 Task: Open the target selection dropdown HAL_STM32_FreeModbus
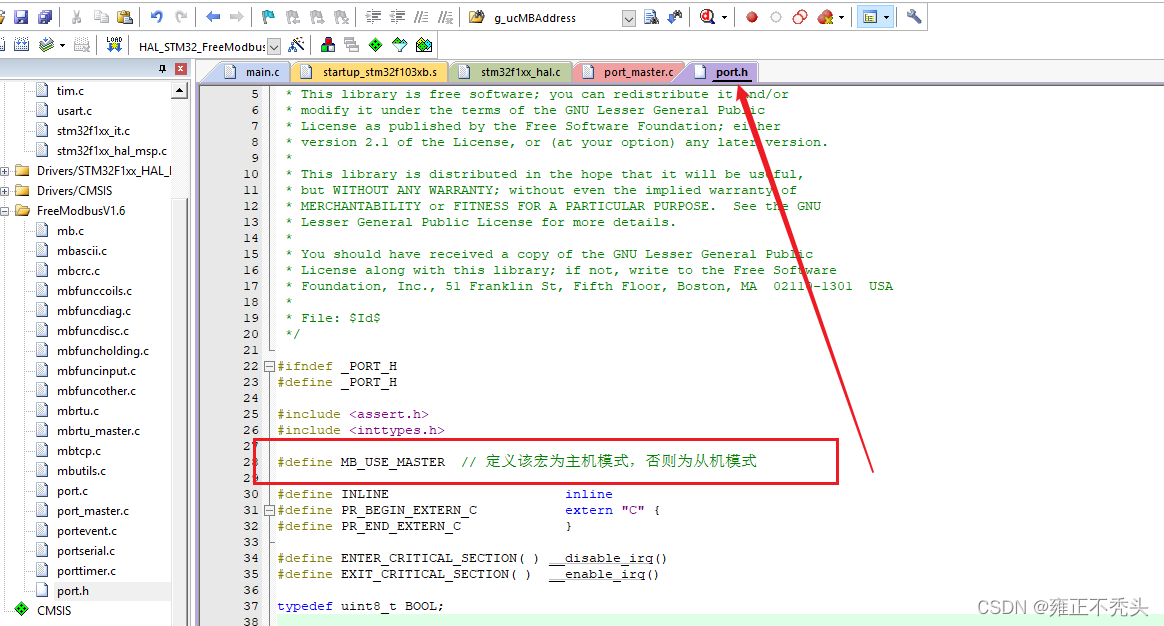click(x=274, y=47)
